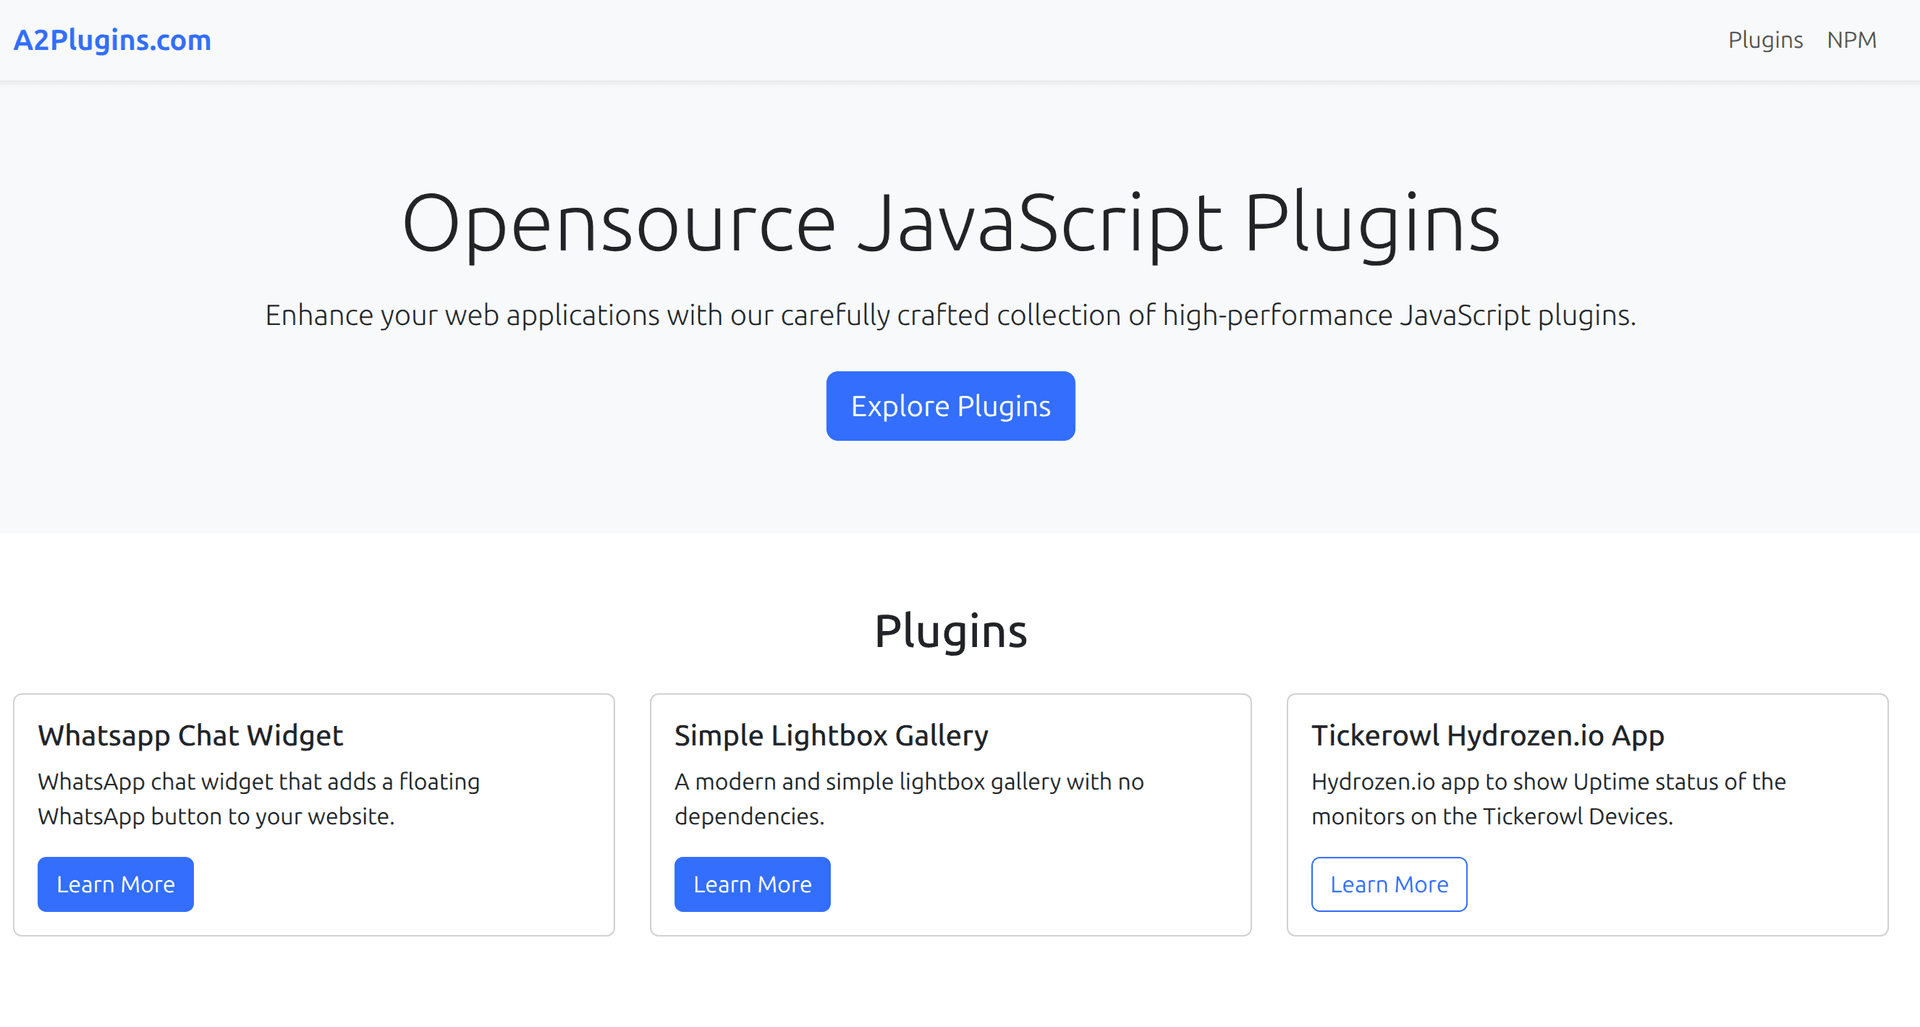Click the WhatsApp widget description text
The image size is (1920, 1027).
coord(258,799)
